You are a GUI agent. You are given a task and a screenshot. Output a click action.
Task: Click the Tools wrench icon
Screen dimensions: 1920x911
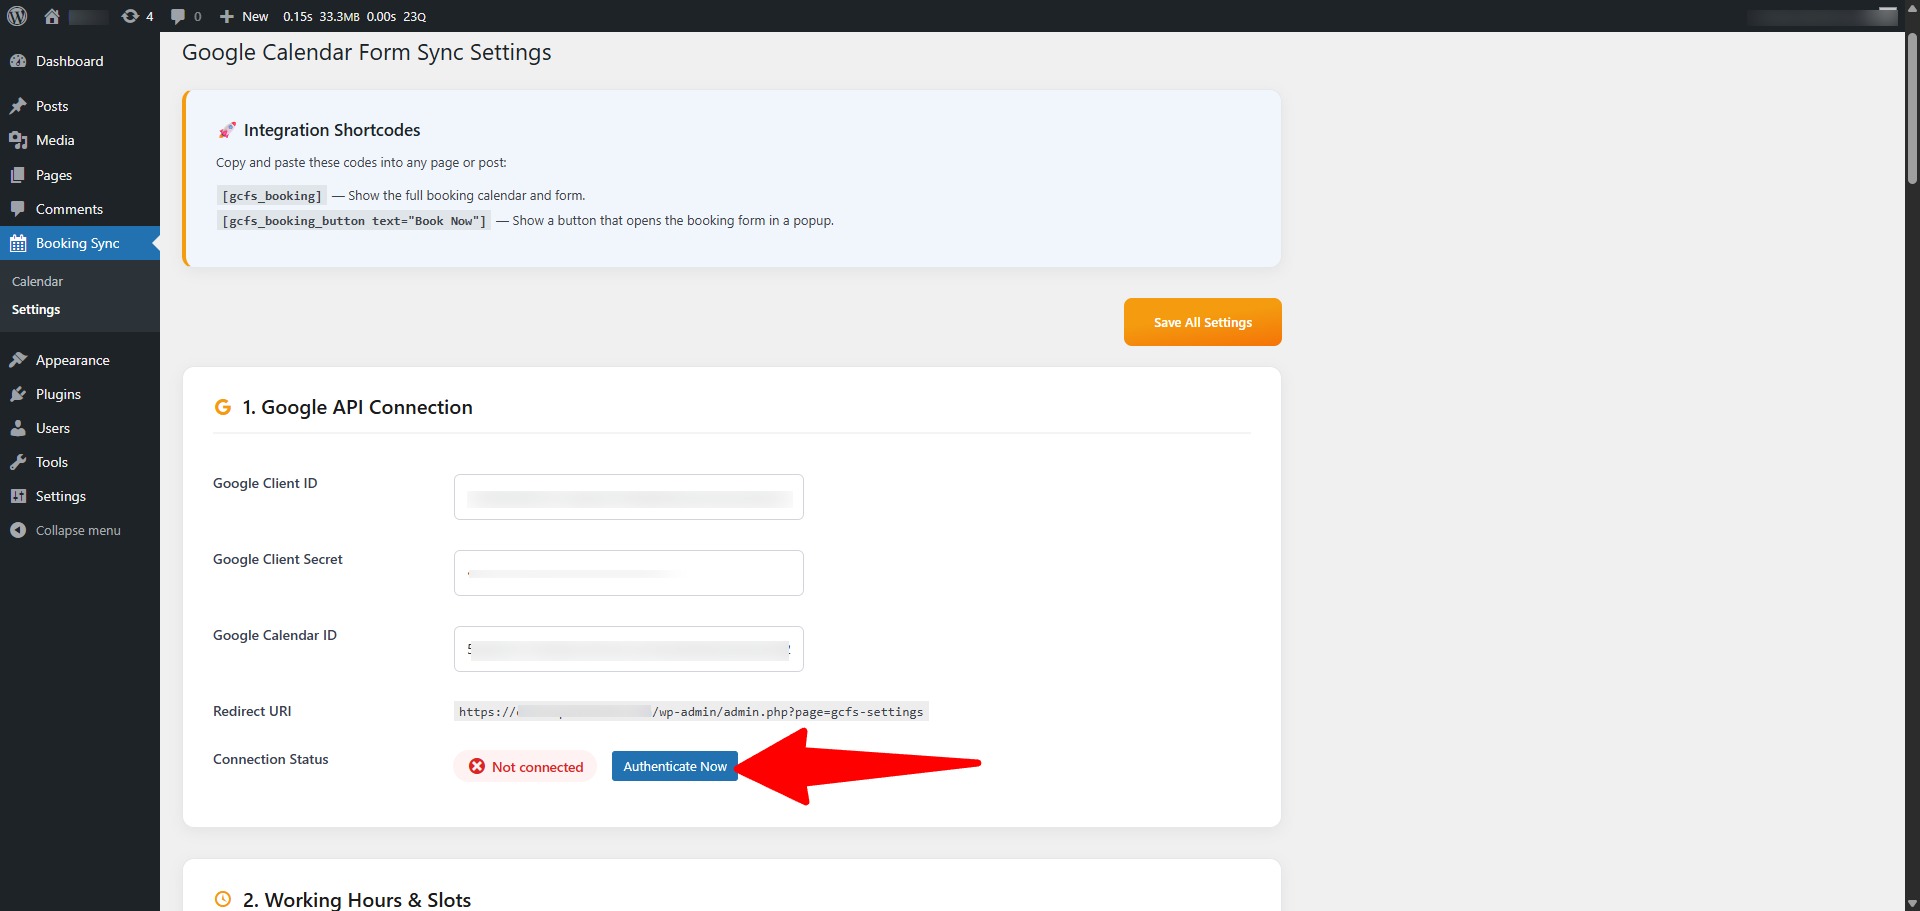click(18, 462)
